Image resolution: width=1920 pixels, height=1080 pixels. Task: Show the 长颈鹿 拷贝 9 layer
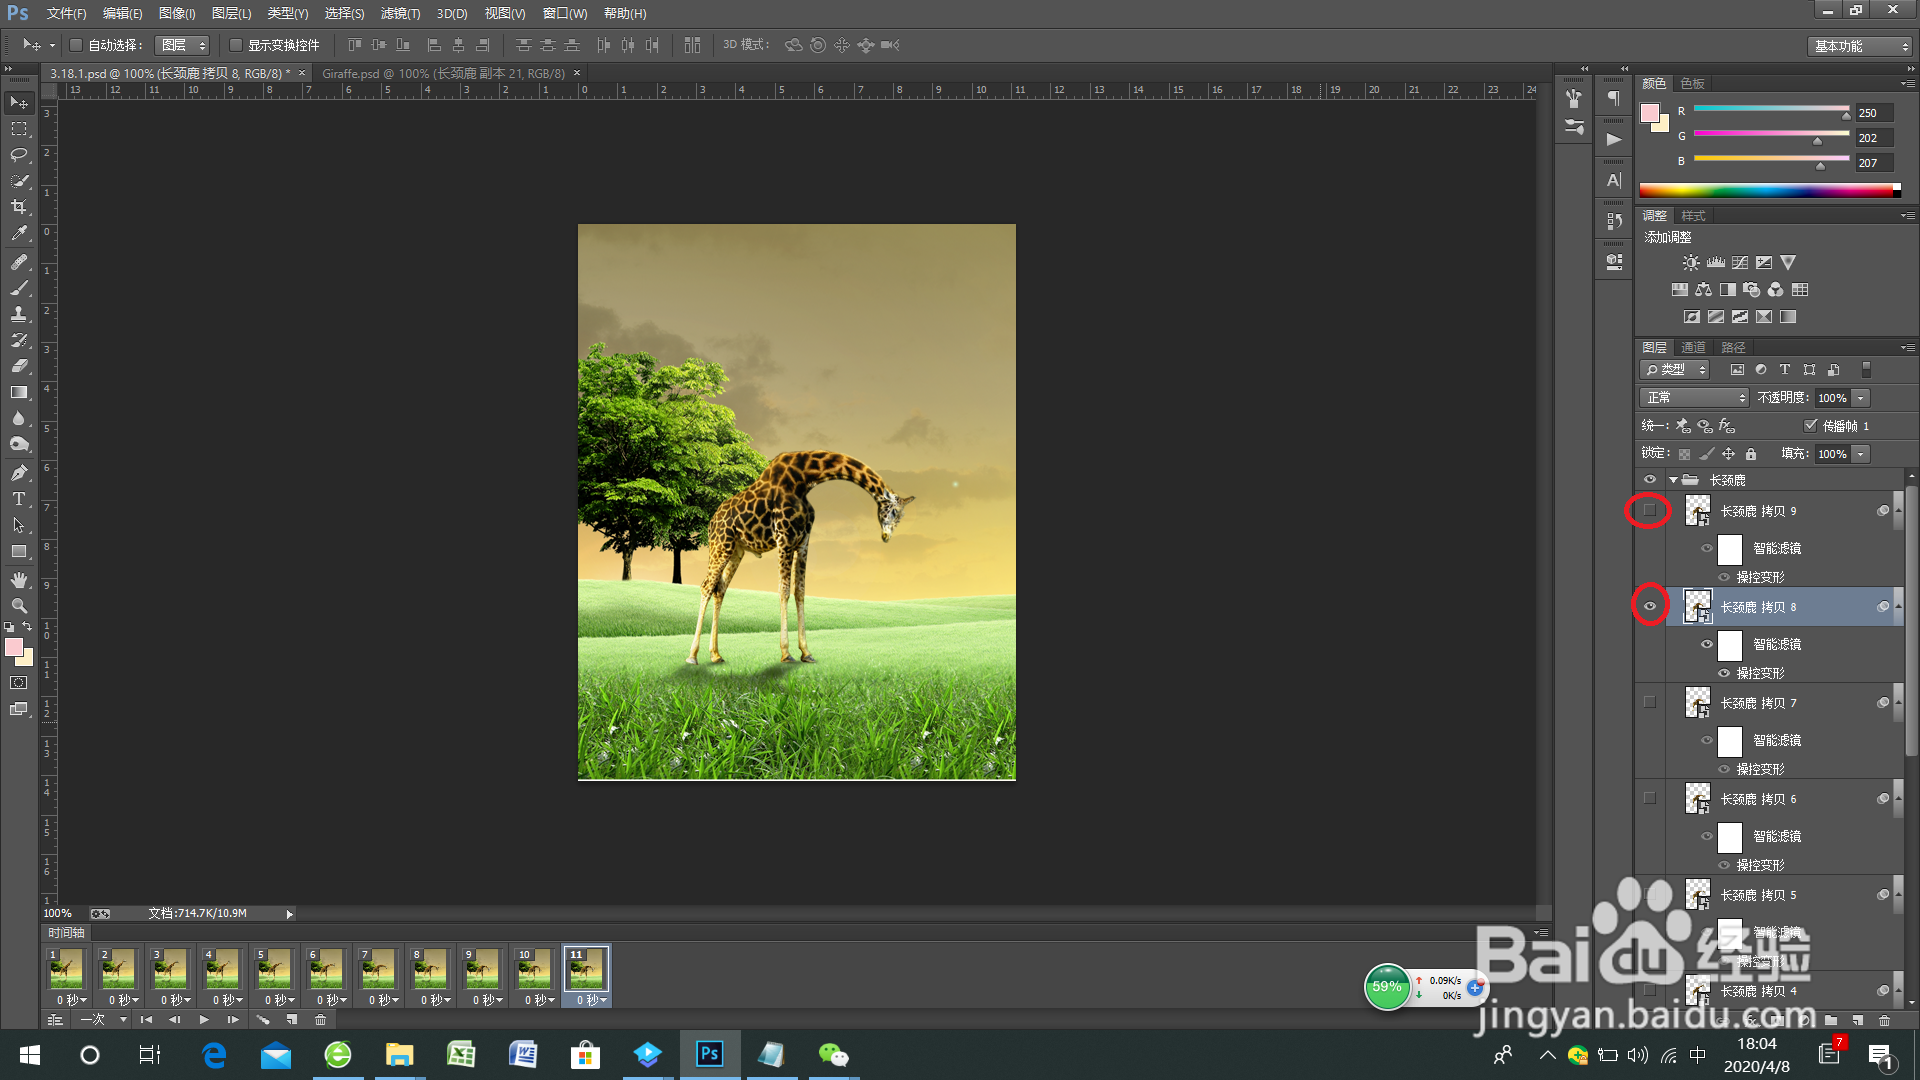(x=1650, y=510)
